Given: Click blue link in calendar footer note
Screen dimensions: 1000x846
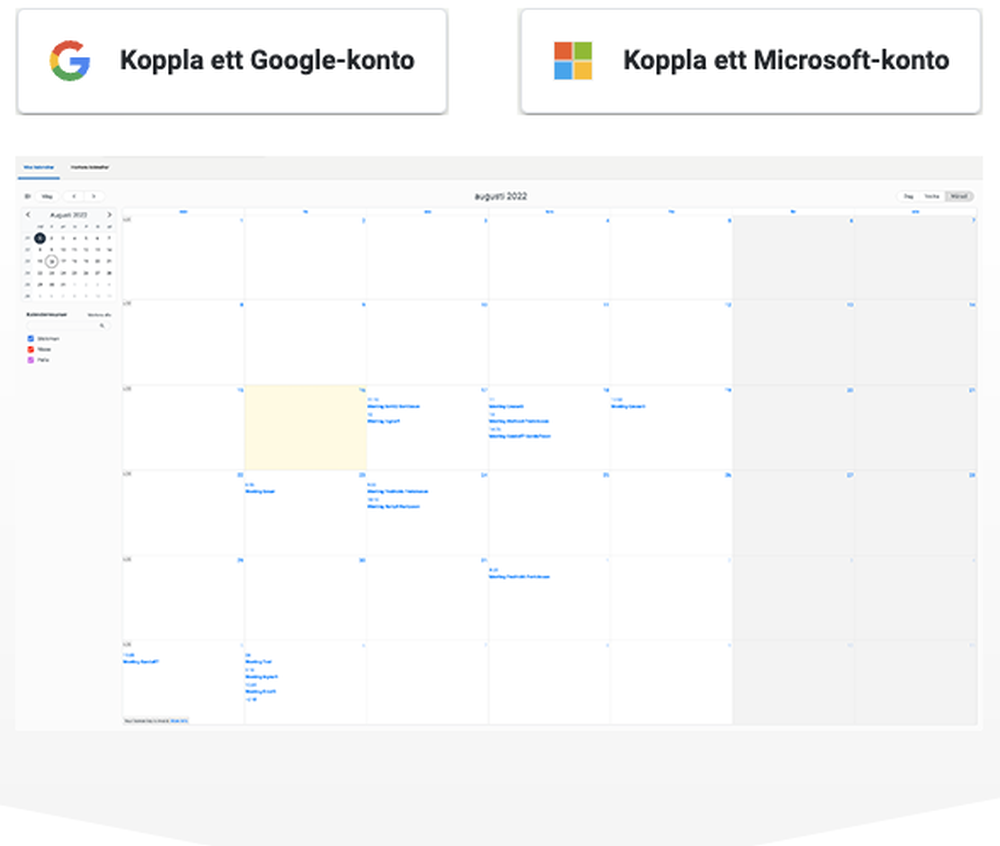Looking at the screenshot, I should click(179, 721).
